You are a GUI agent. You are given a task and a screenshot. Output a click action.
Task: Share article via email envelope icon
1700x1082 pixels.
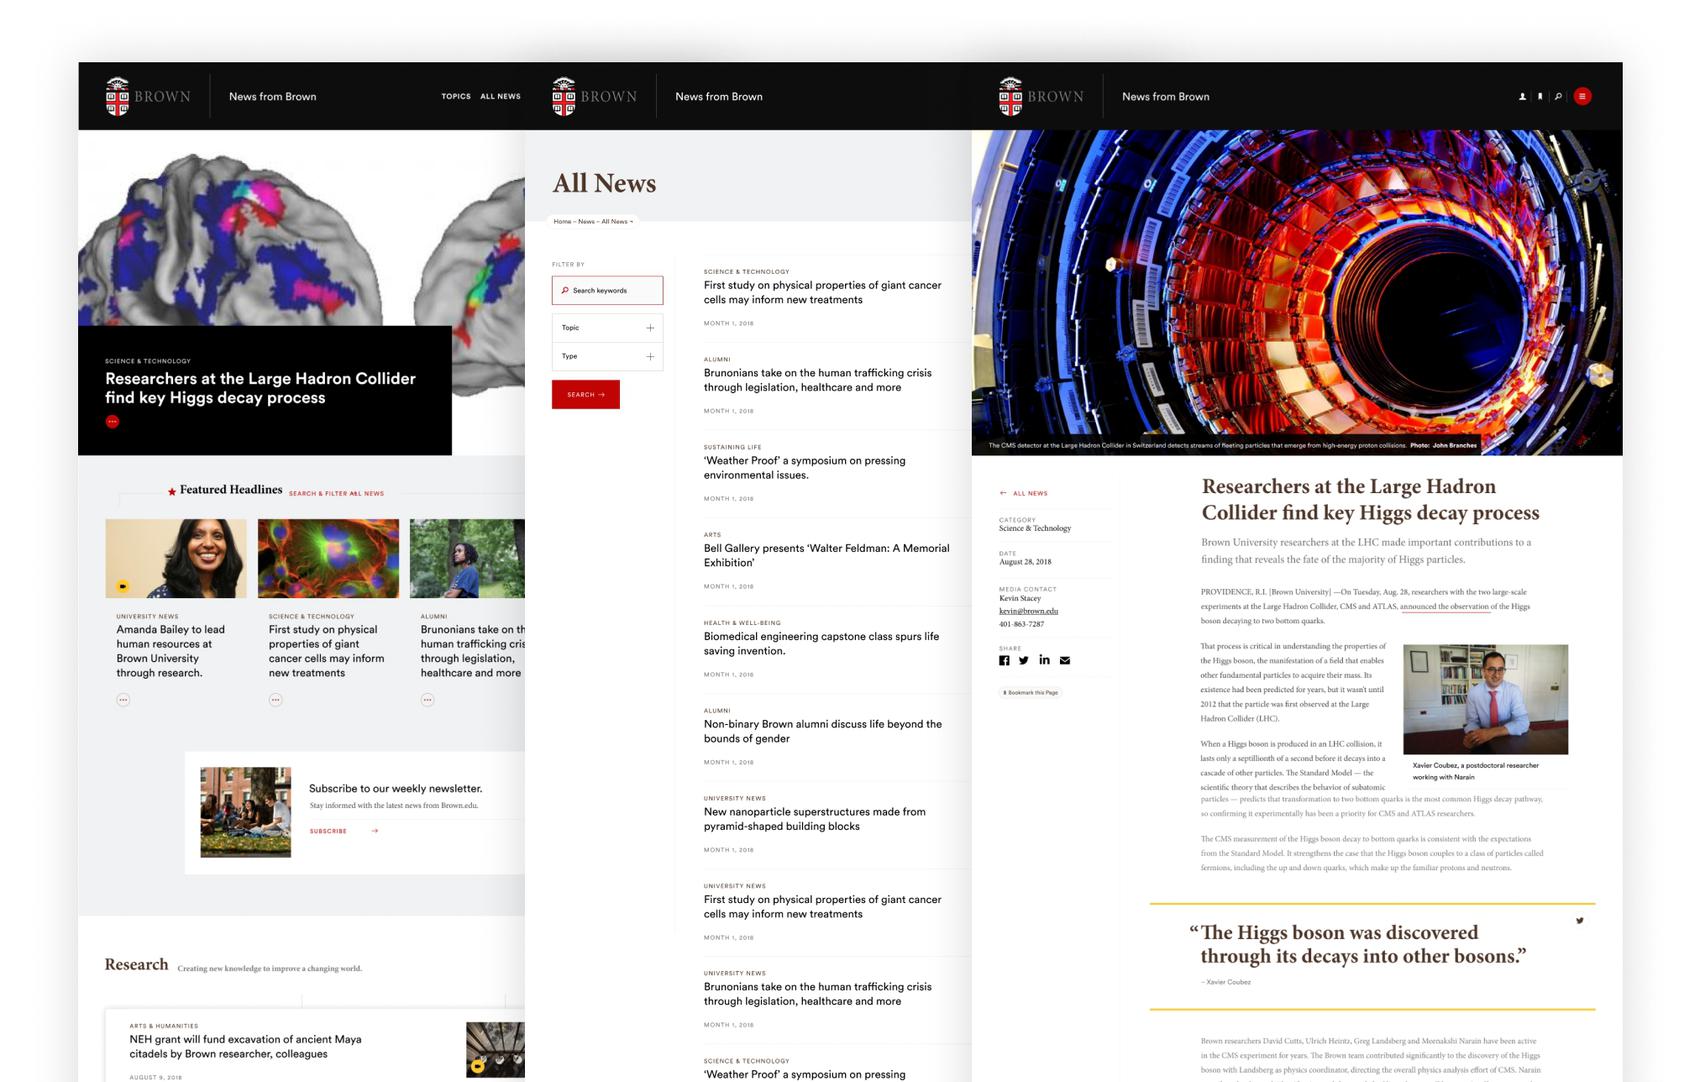(x=1065, y=660)
